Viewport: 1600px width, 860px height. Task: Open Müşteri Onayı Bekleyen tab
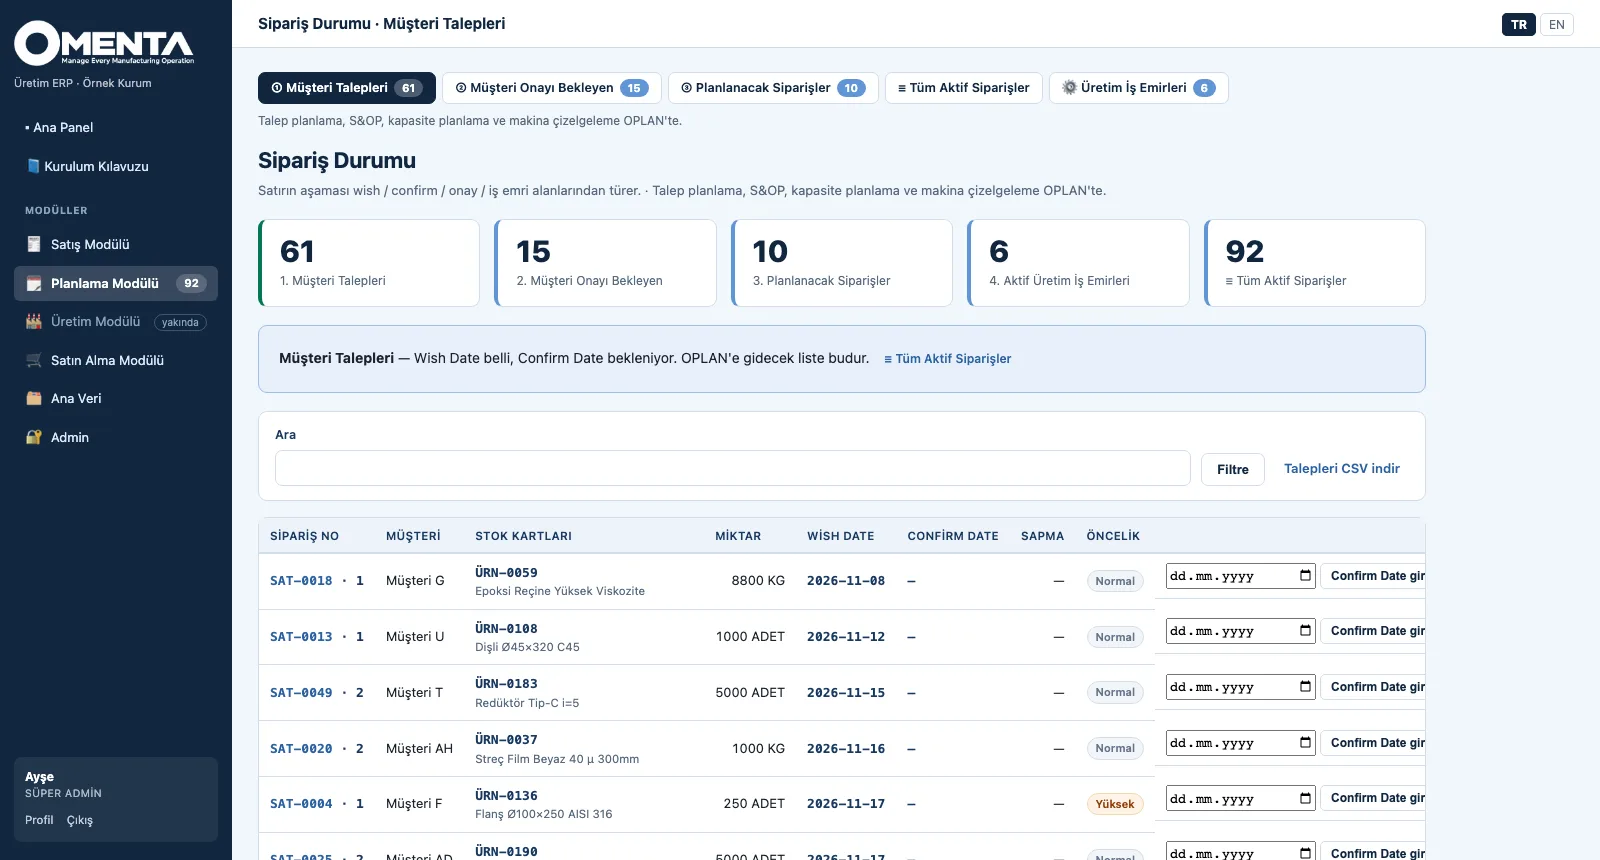(552, 88)
